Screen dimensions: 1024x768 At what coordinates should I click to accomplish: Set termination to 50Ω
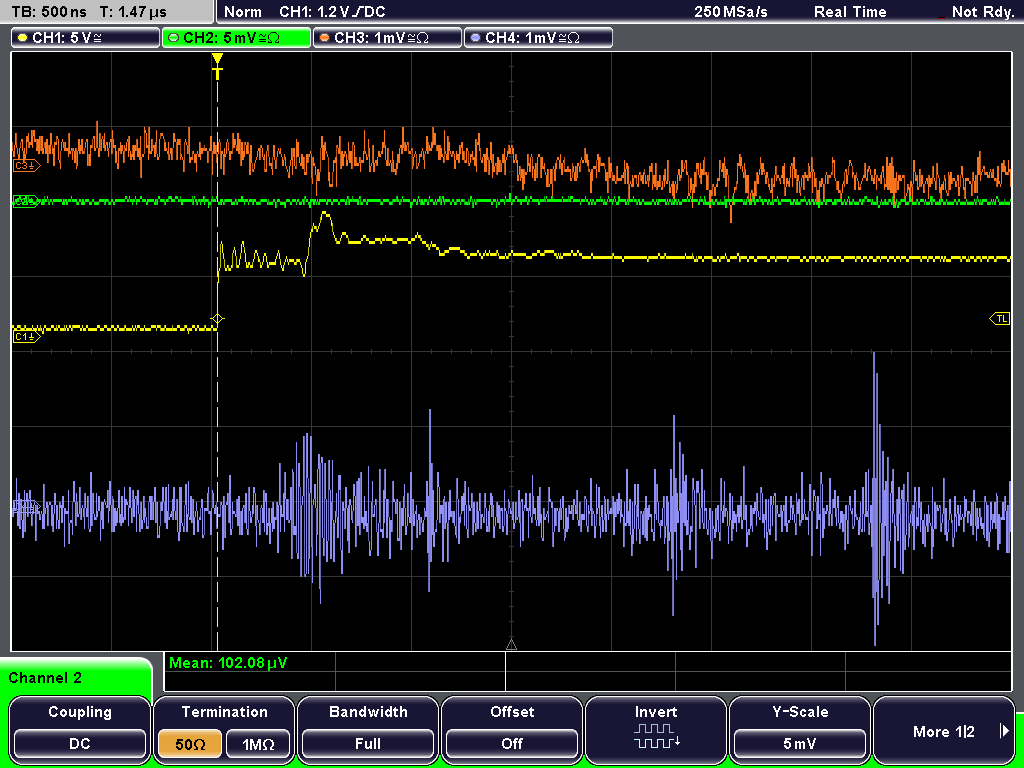pyautogui.click(x=190, y=744)
